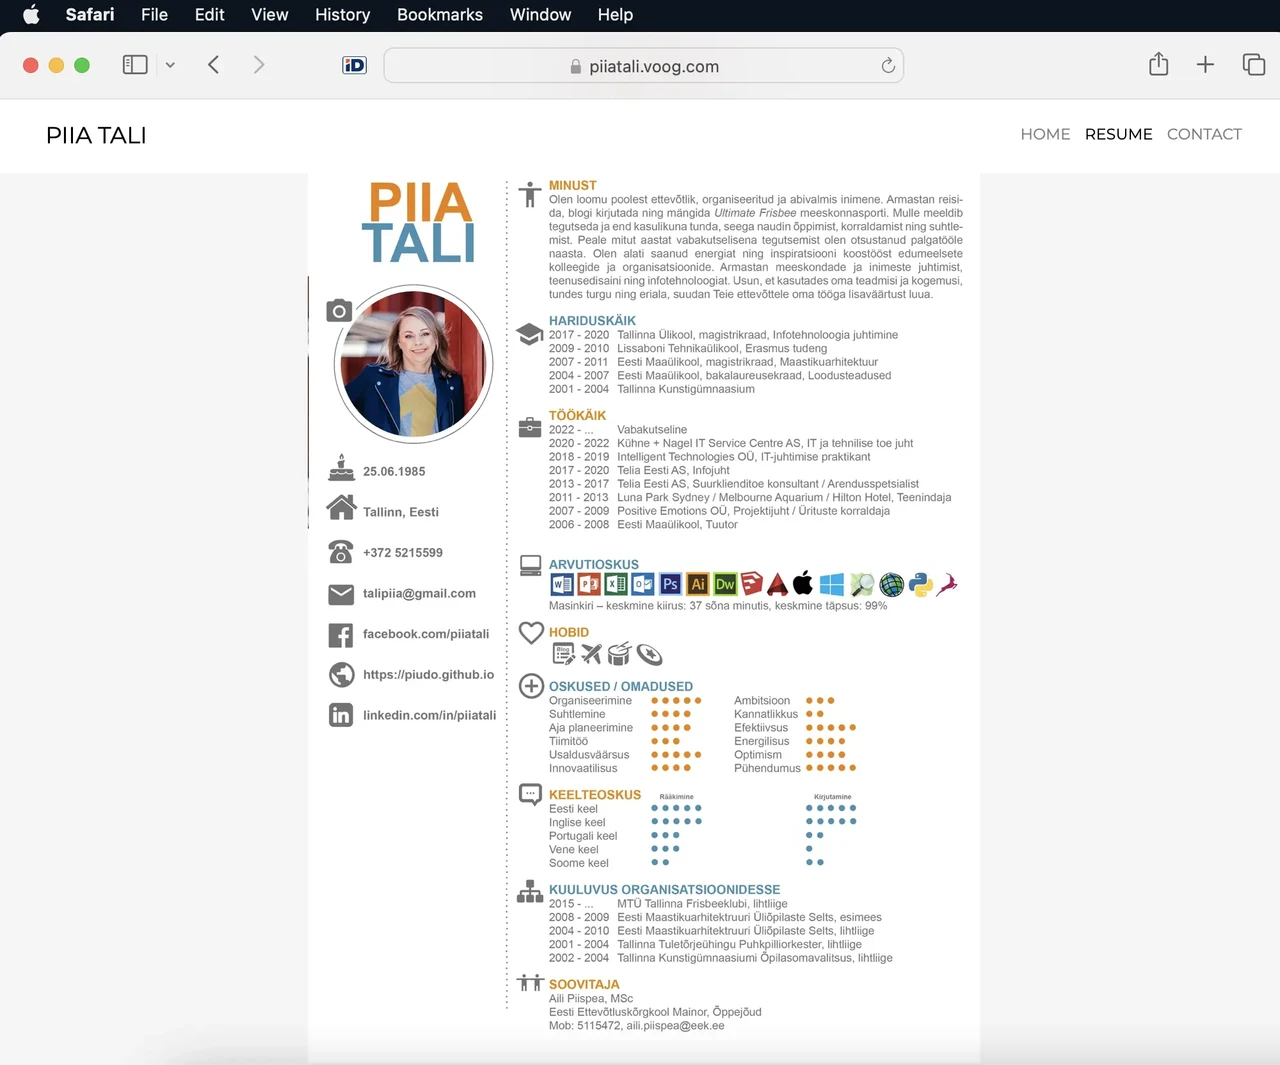Viewport: 1280px width, 1065px height.
Task: Click the PowerPoint skill icon
Action: click(589, 585)
